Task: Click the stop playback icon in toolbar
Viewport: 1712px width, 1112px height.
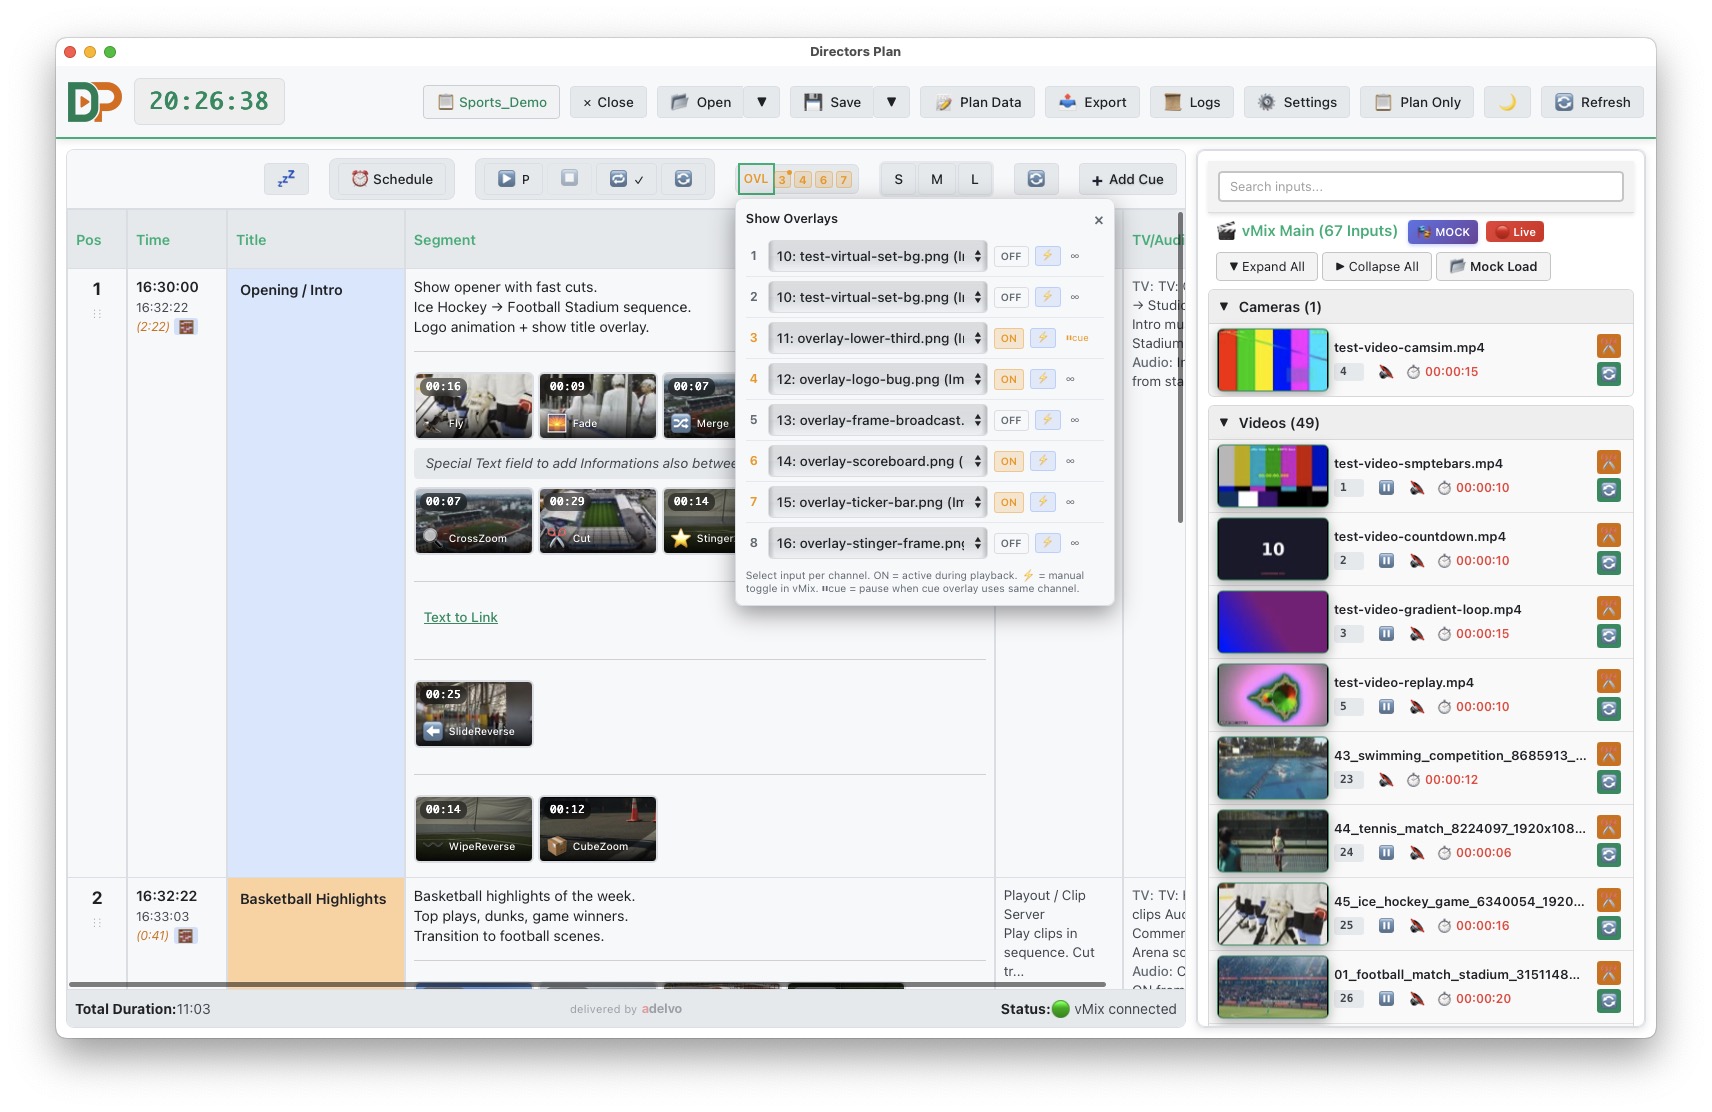Action: click(x=567, y=179)
